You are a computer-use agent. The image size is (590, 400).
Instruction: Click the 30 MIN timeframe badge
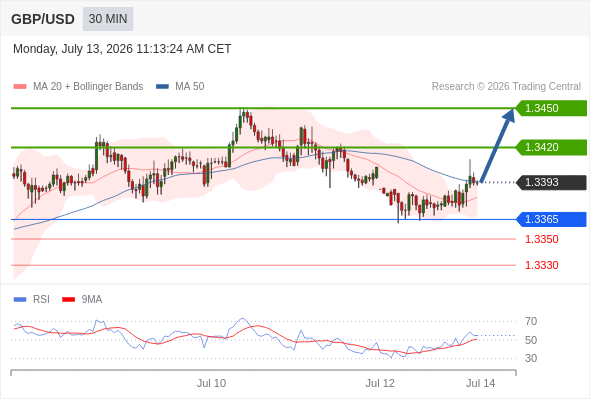click(x=108, y=19)
